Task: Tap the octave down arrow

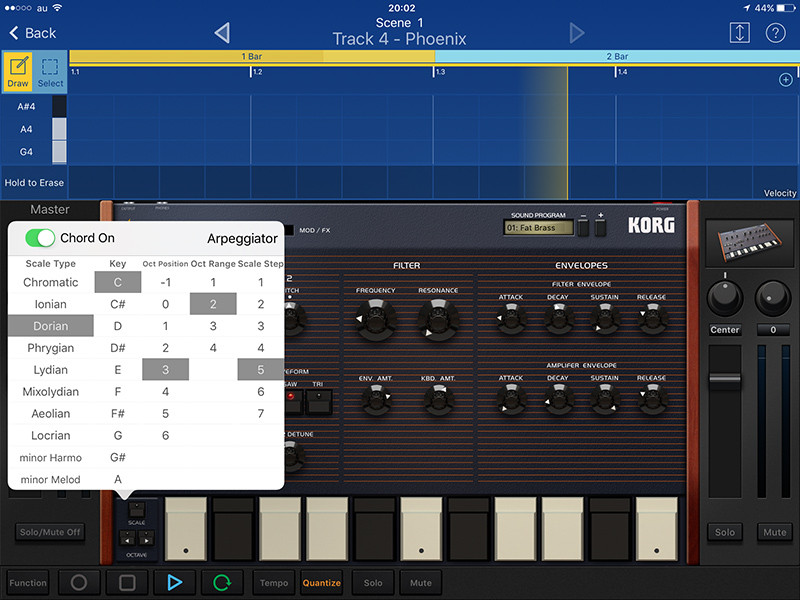Action: [x=127, y=539]
